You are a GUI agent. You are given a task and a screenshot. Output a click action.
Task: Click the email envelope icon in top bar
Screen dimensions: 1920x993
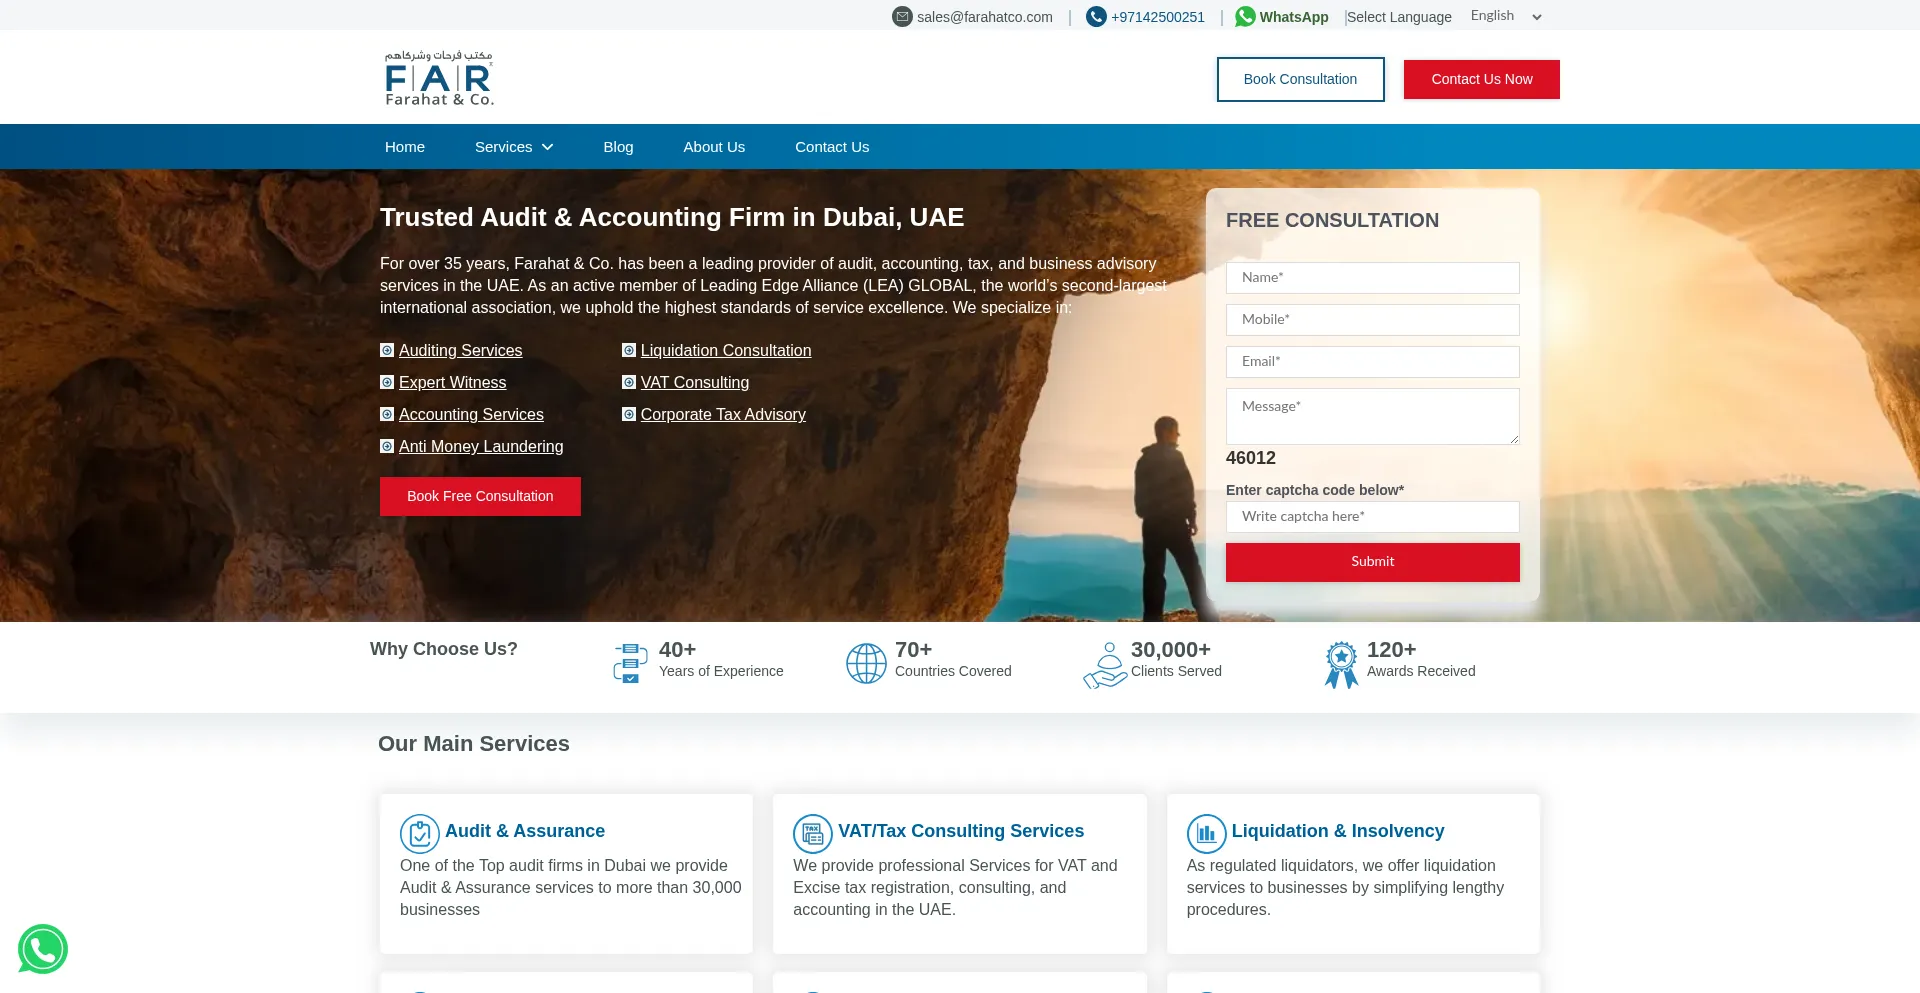click(x=902, y=17)
